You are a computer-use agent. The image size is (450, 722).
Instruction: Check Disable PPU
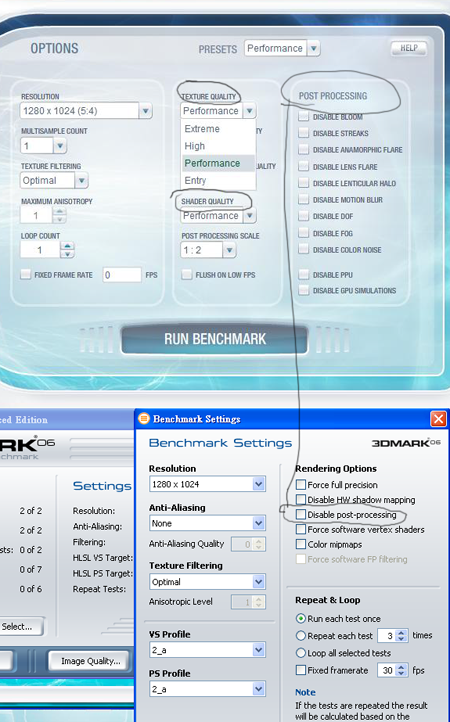point(303,275)
